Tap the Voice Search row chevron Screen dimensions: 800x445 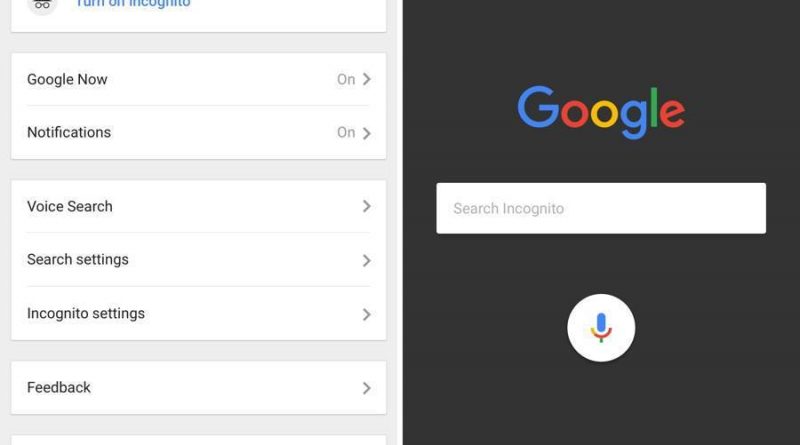coord(367,206)
